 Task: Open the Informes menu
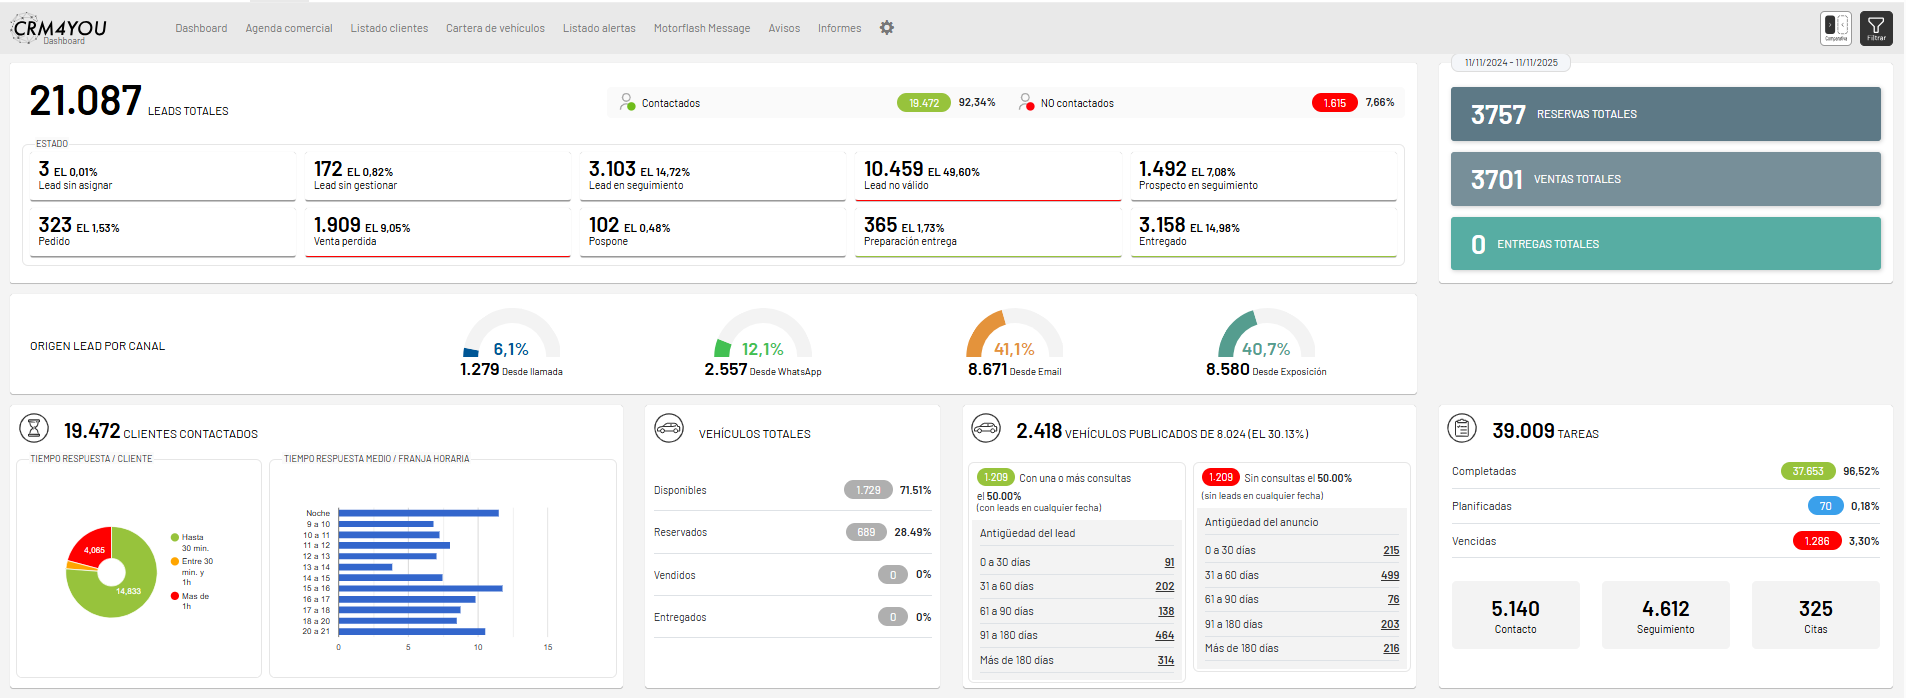[839, 28]
